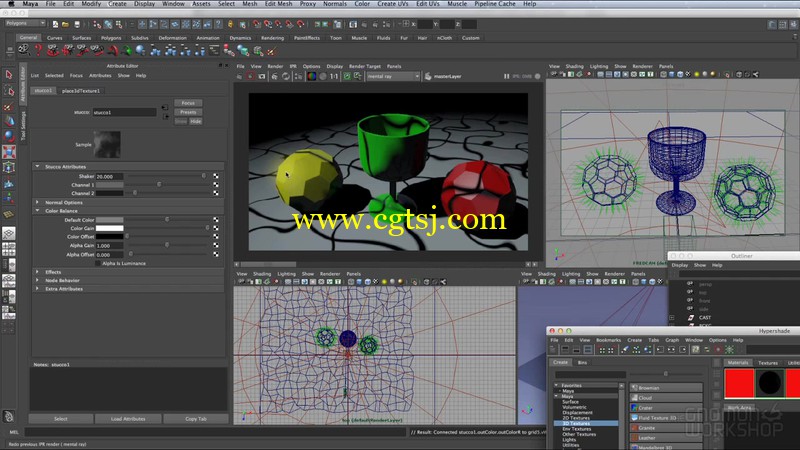Expand Extra Attributes section

(x=37, y=288)
